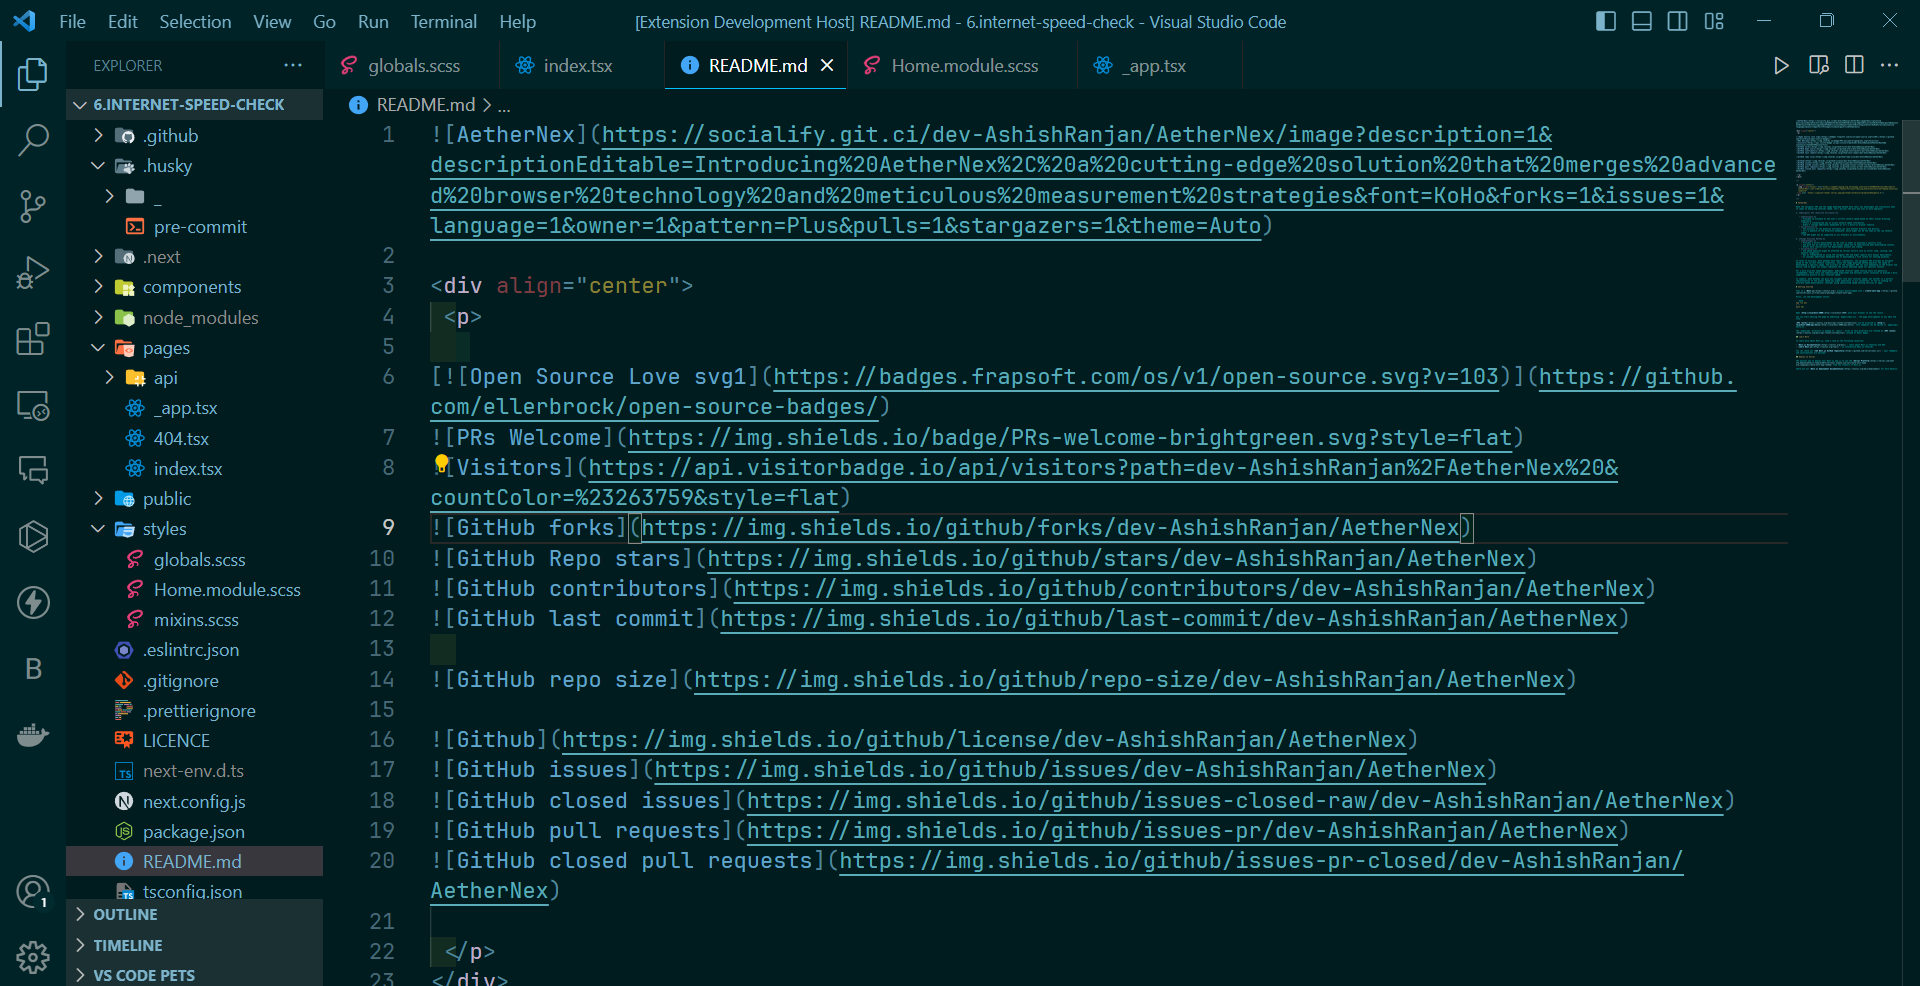The width and height of the screenshot is (1920, 986).
Task: Open the Extensions view
Action: point(33,338)
